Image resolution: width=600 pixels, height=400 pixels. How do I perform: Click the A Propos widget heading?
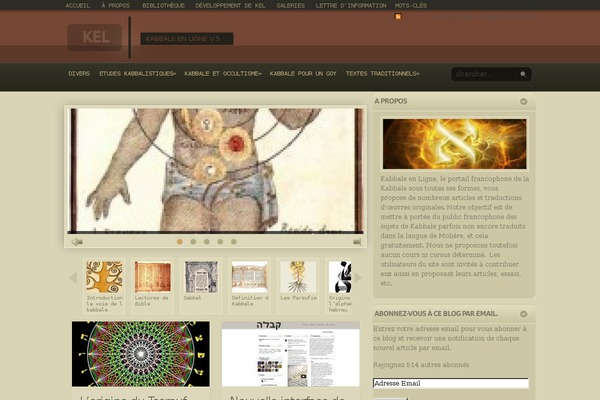(391, 101)
